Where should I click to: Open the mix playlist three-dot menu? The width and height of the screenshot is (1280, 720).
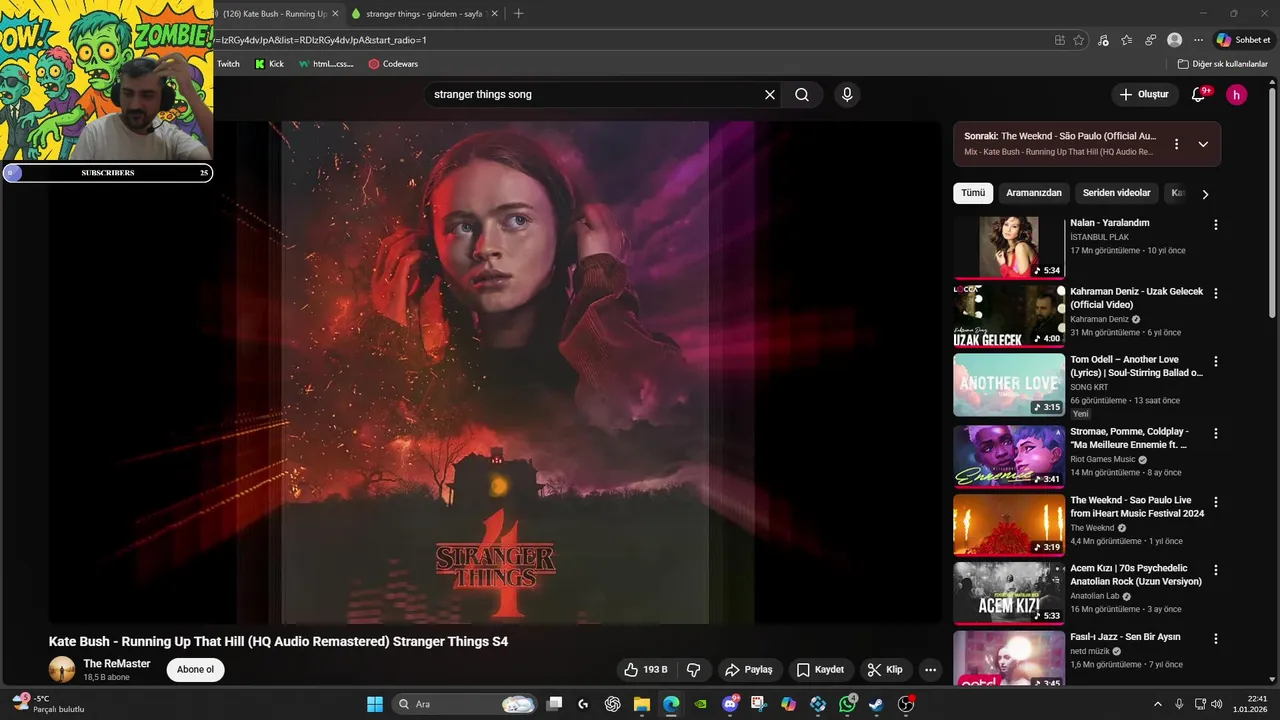point(1177,144)
